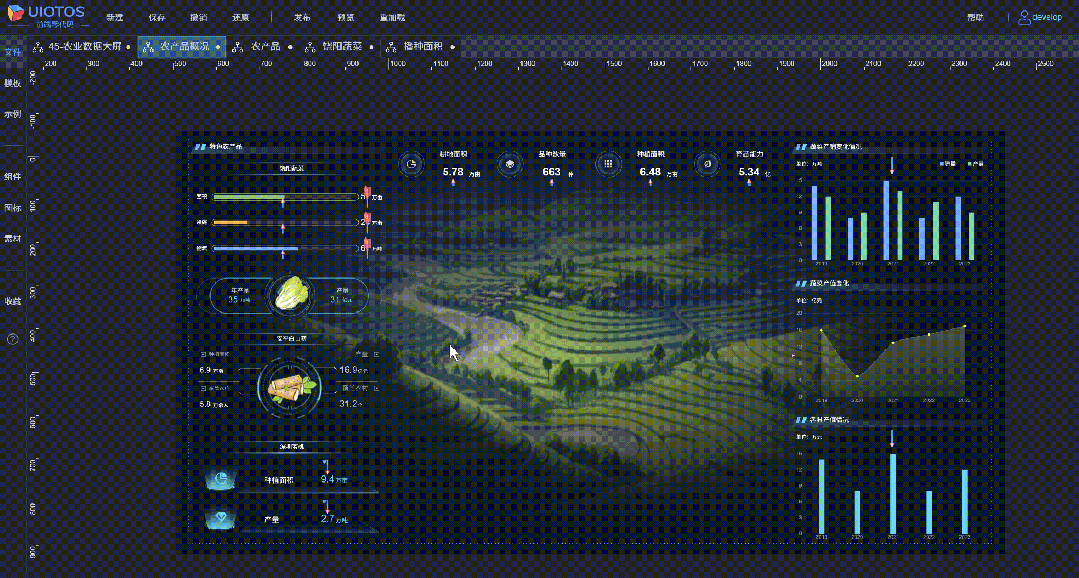Click the blue legend entry in top-right chart
The image size is (1079, 578).
coord(948,164)
